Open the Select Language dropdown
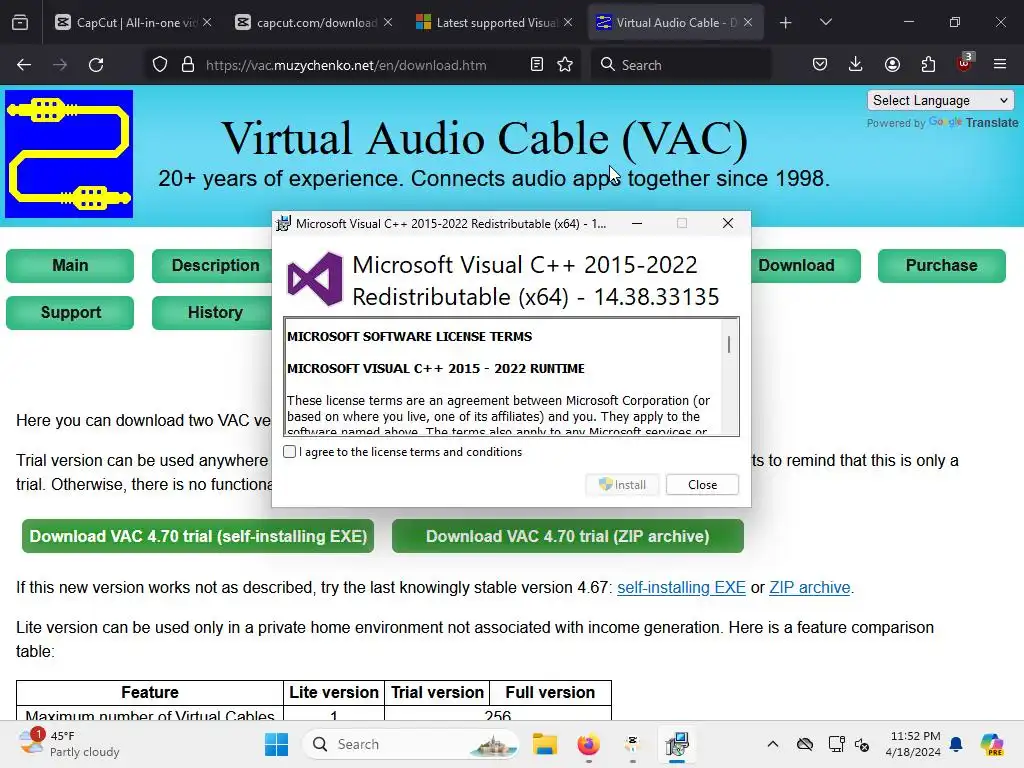Screen dimensions: 1024x768 click(940, 101)
